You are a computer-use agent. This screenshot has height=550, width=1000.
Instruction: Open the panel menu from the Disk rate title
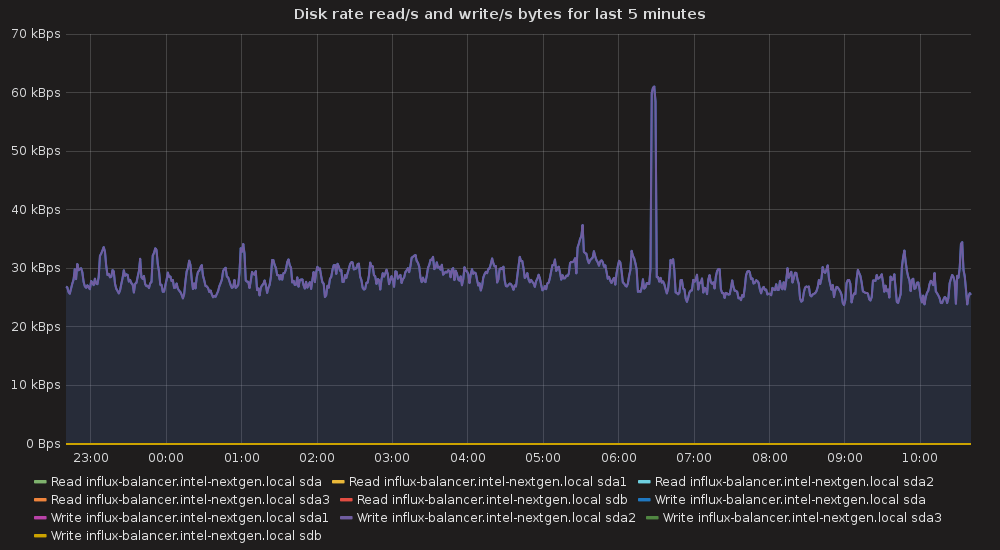499,14
